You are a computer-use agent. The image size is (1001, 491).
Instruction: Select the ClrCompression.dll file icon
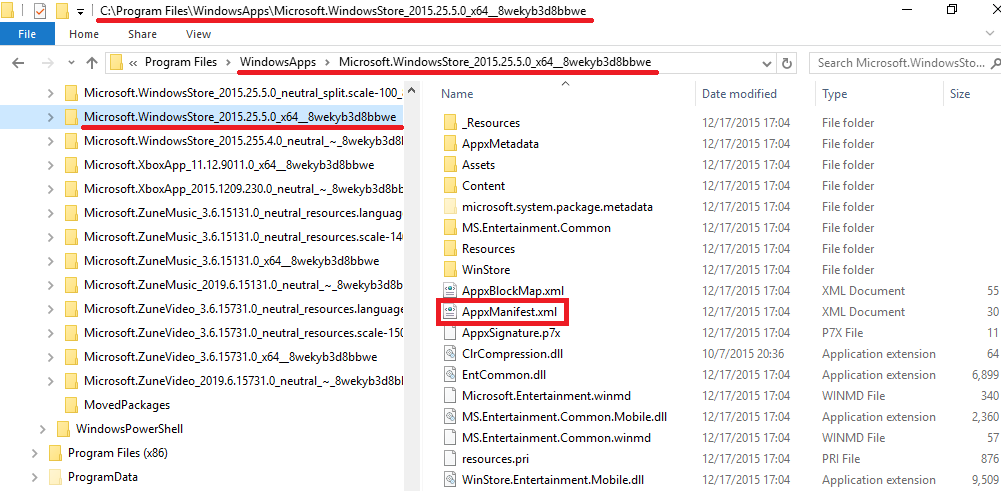[x=450, y=354]
